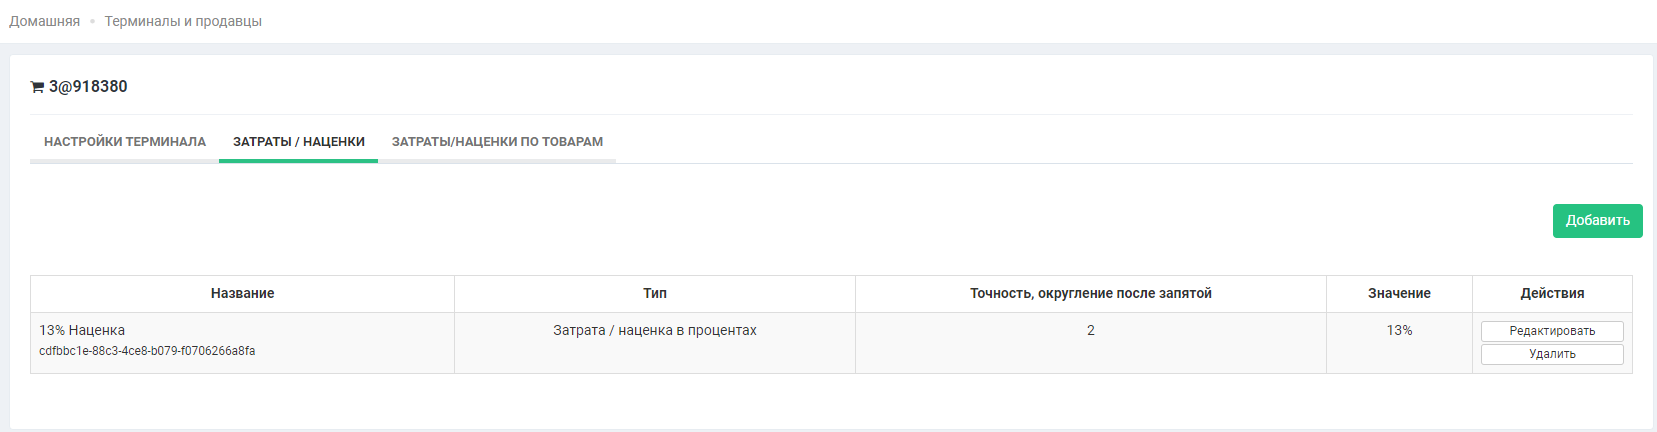
Task: Open the Затраты/Наценки по товарам tab
Action: pos(497,142)
